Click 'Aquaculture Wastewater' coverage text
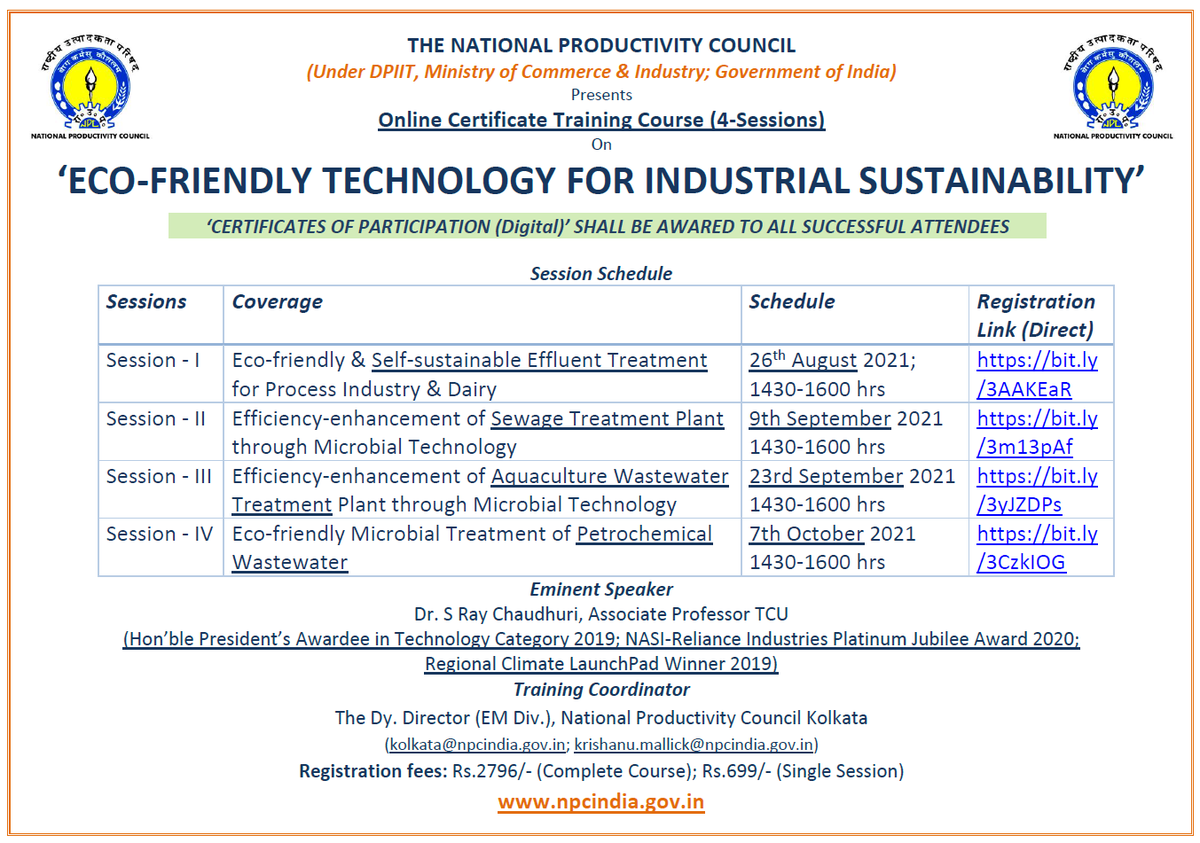This screenshot has height=843, width=1200. [x=610, y=476]
